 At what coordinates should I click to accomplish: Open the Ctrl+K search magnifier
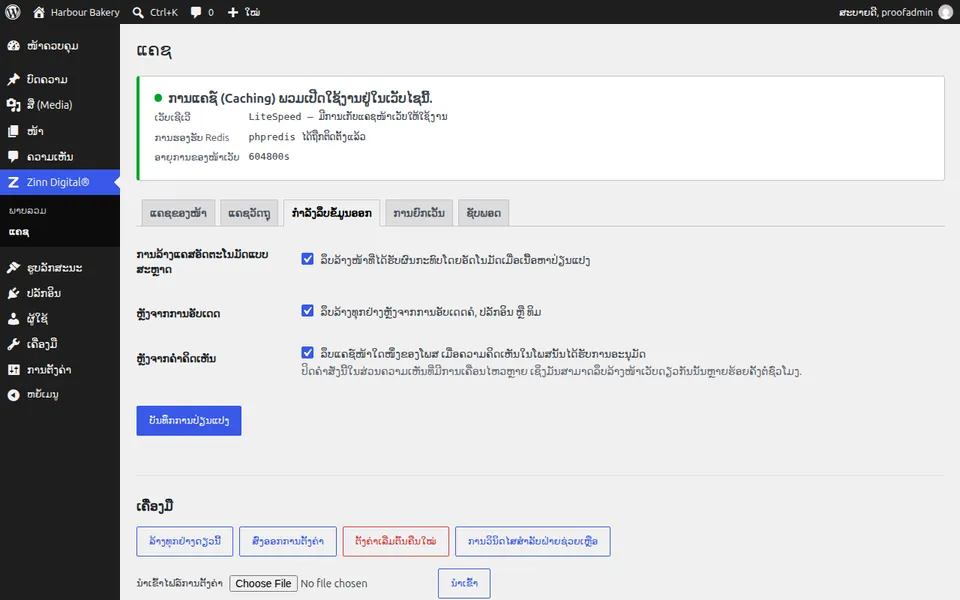138,12
